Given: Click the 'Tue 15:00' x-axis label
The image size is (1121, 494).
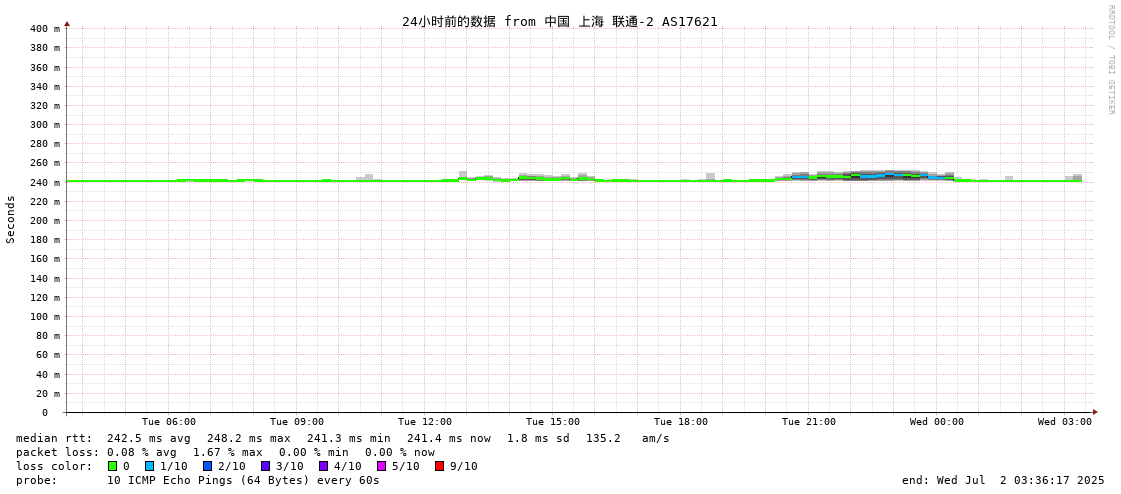Looking at the screenshot, I should click(553, 422).
